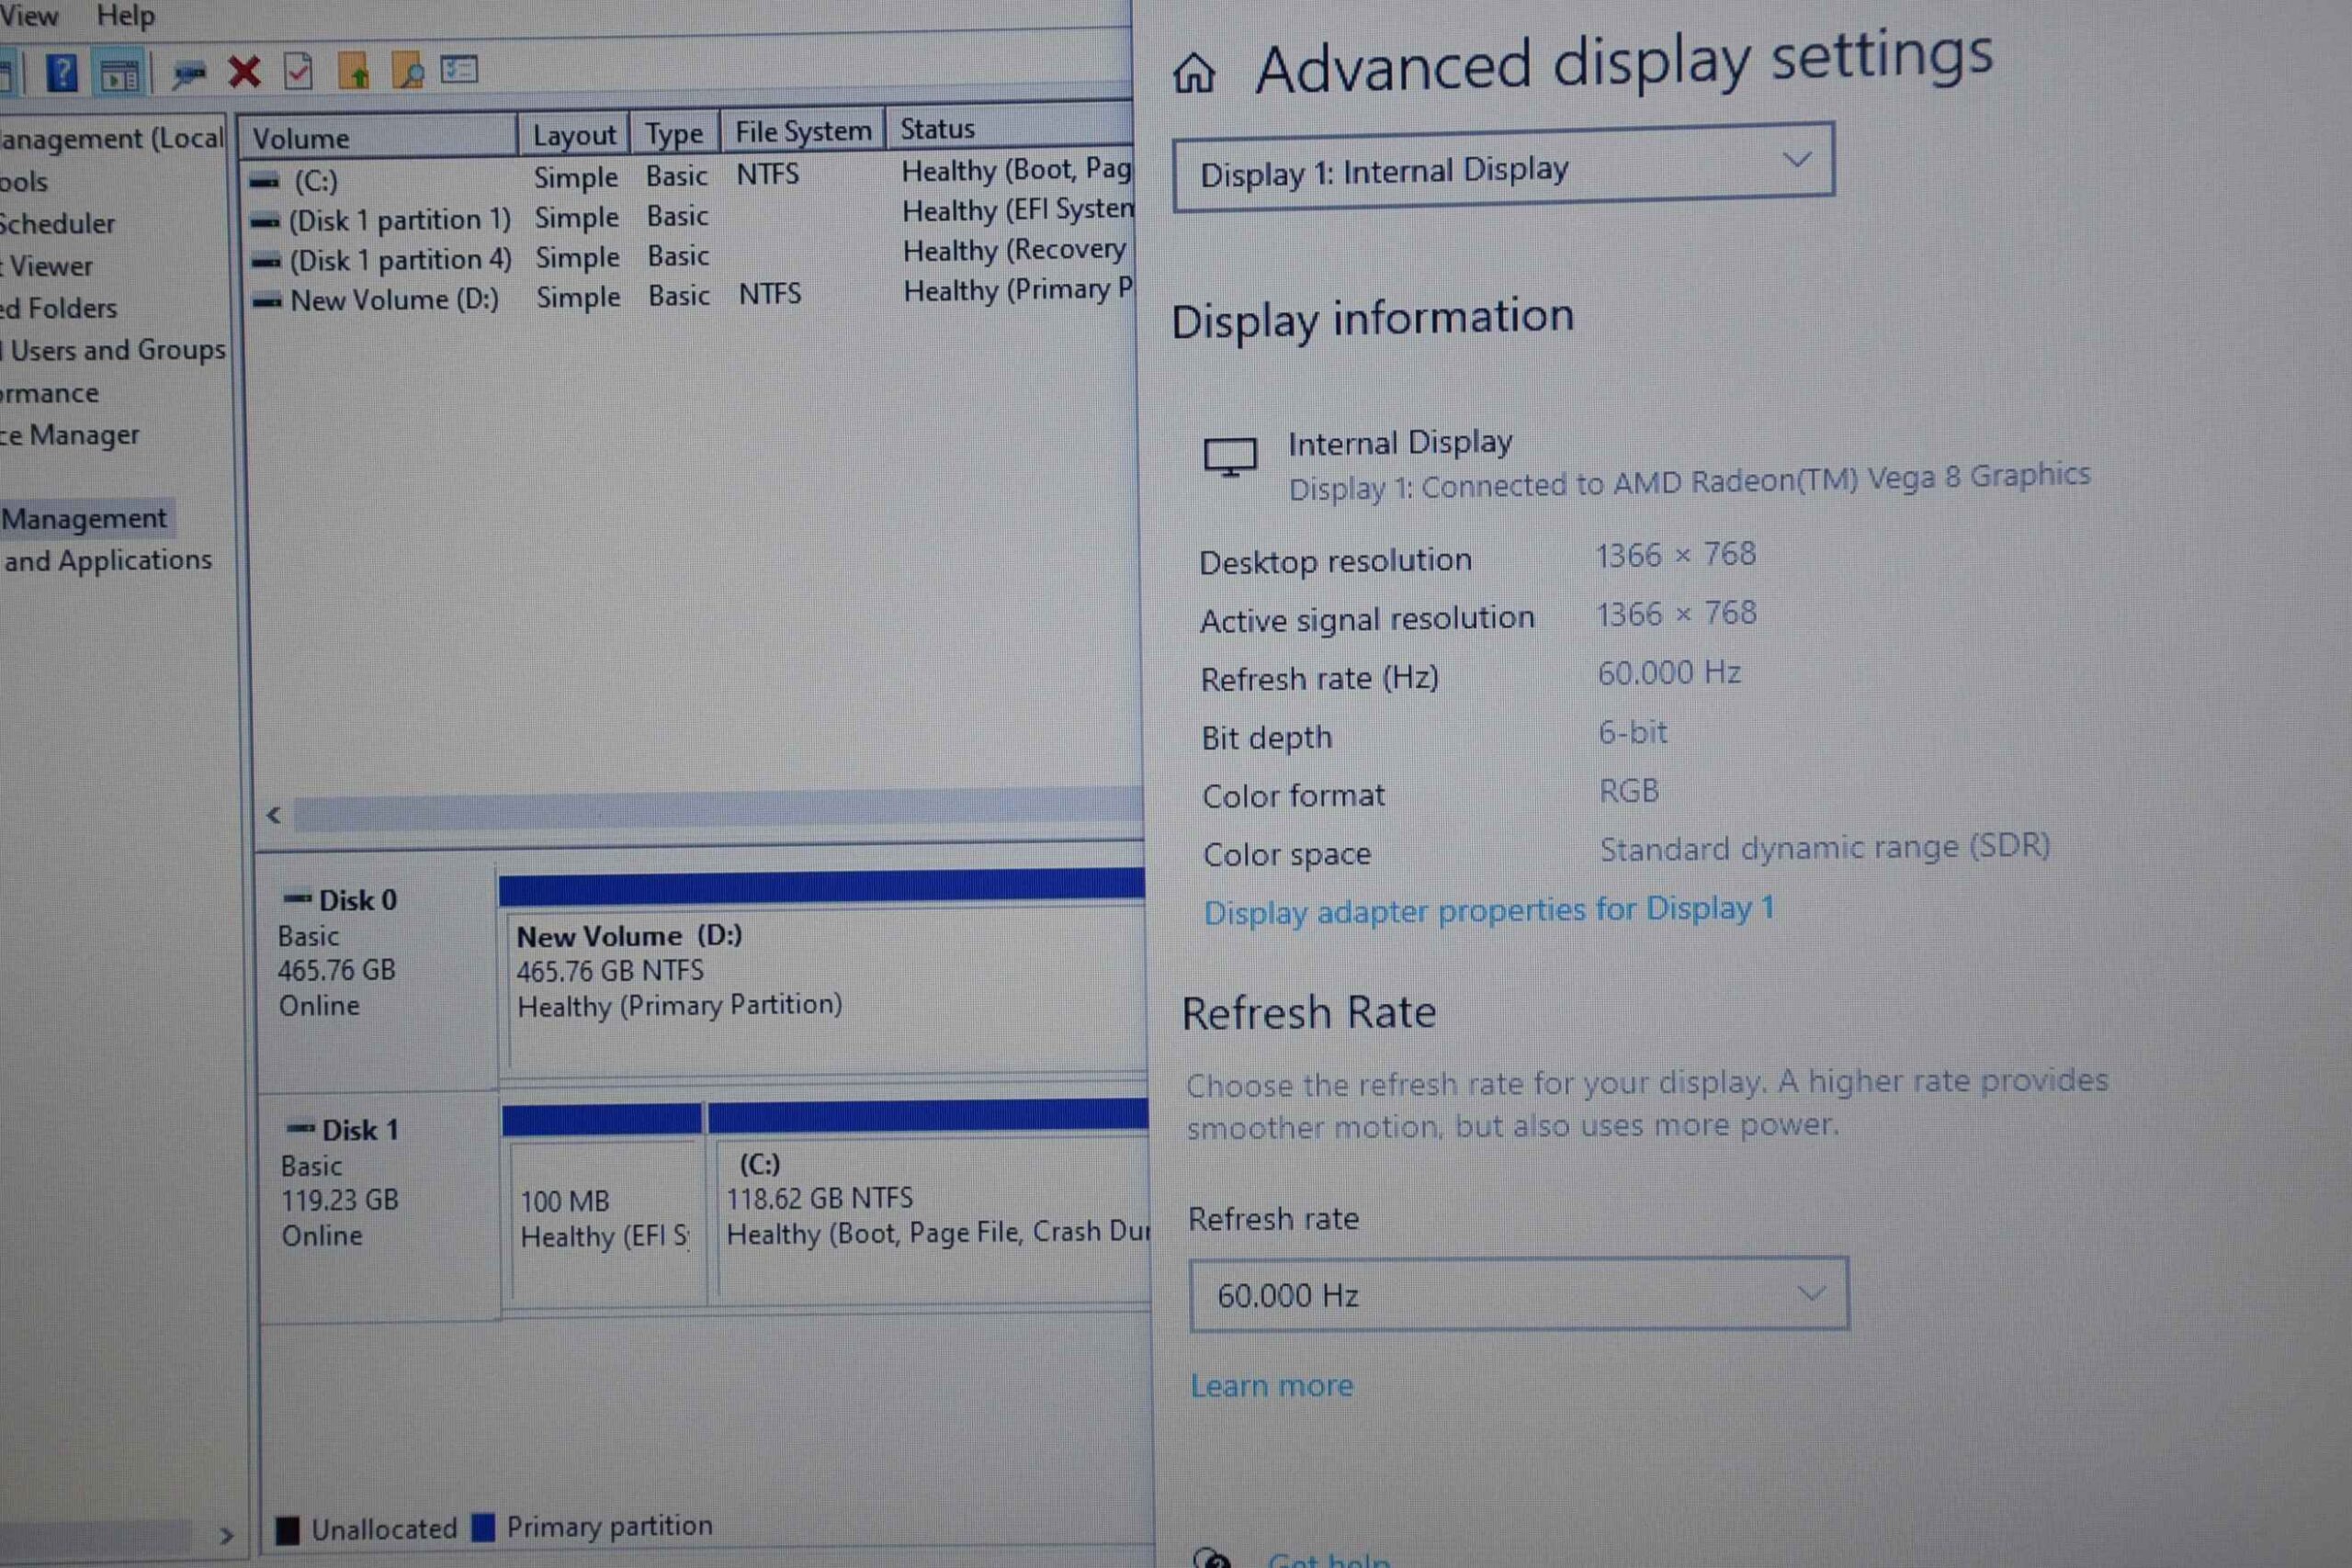Click the Connect drive toolbar icon

coord(187,73)
